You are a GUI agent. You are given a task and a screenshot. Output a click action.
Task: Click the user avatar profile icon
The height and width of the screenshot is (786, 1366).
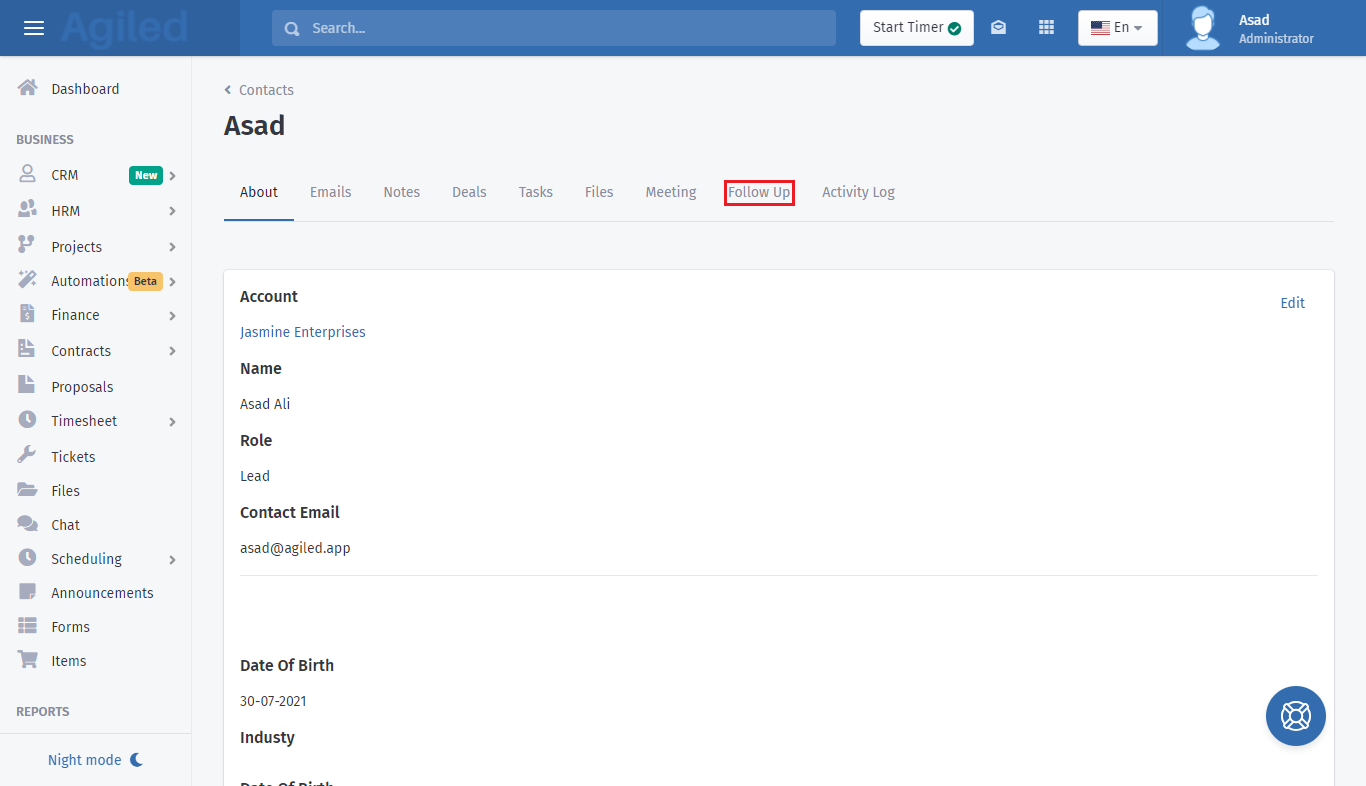pyautogui.click(x=1202, y=28)
